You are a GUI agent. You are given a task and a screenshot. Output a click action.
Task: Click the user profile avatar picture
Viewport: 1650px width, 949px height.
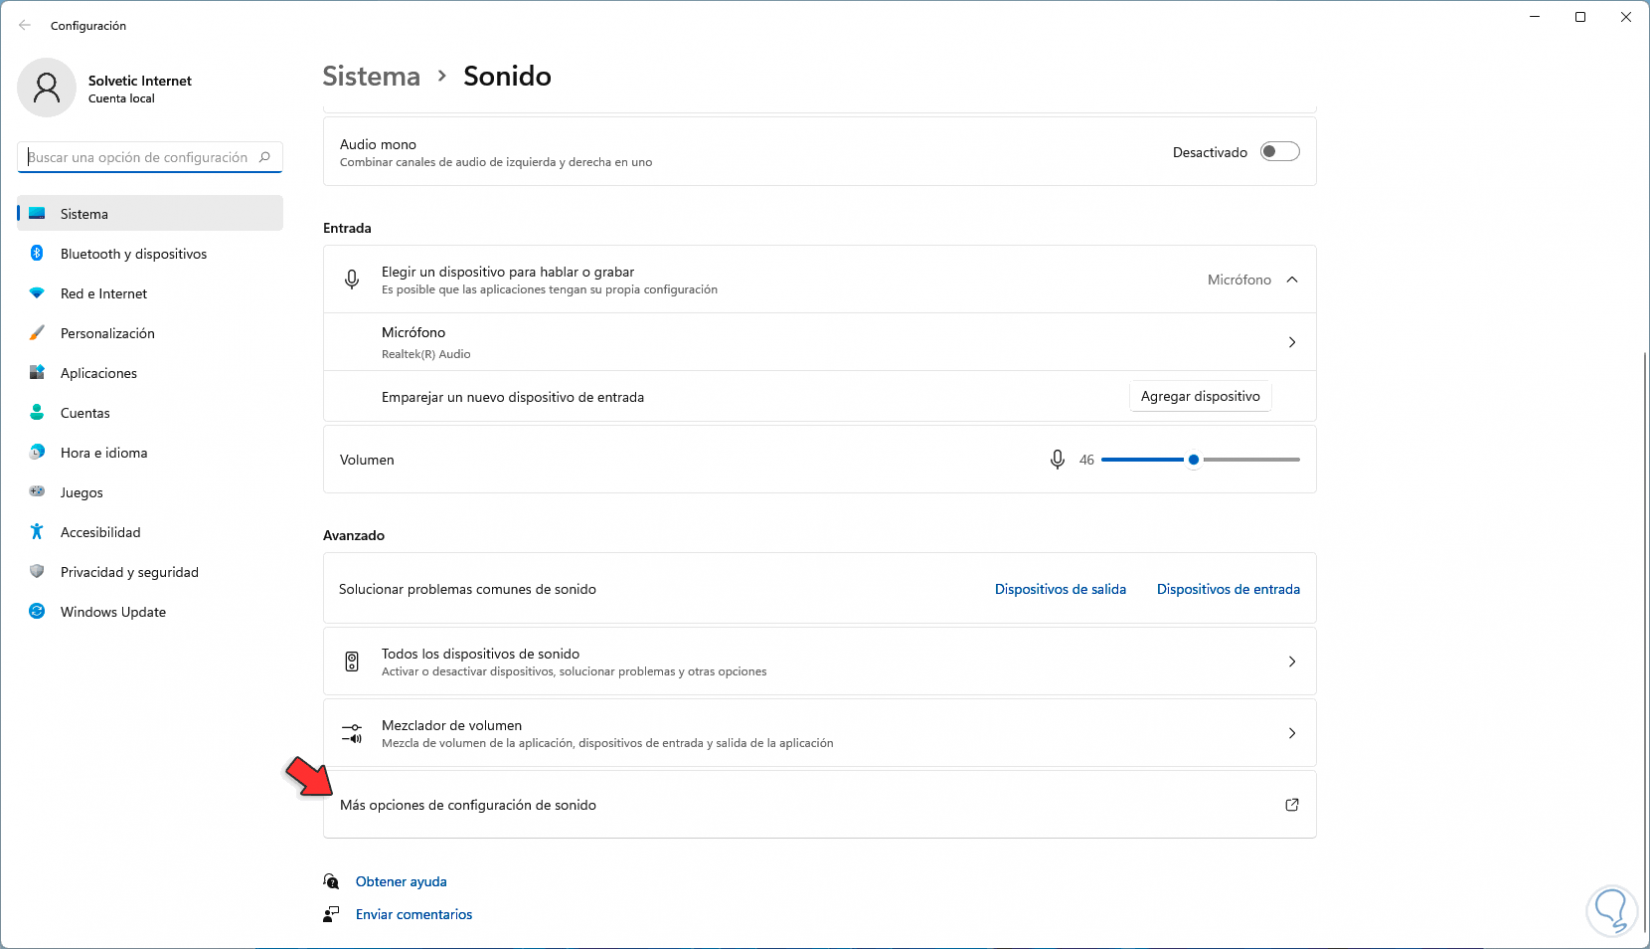[x=46, y=88]
